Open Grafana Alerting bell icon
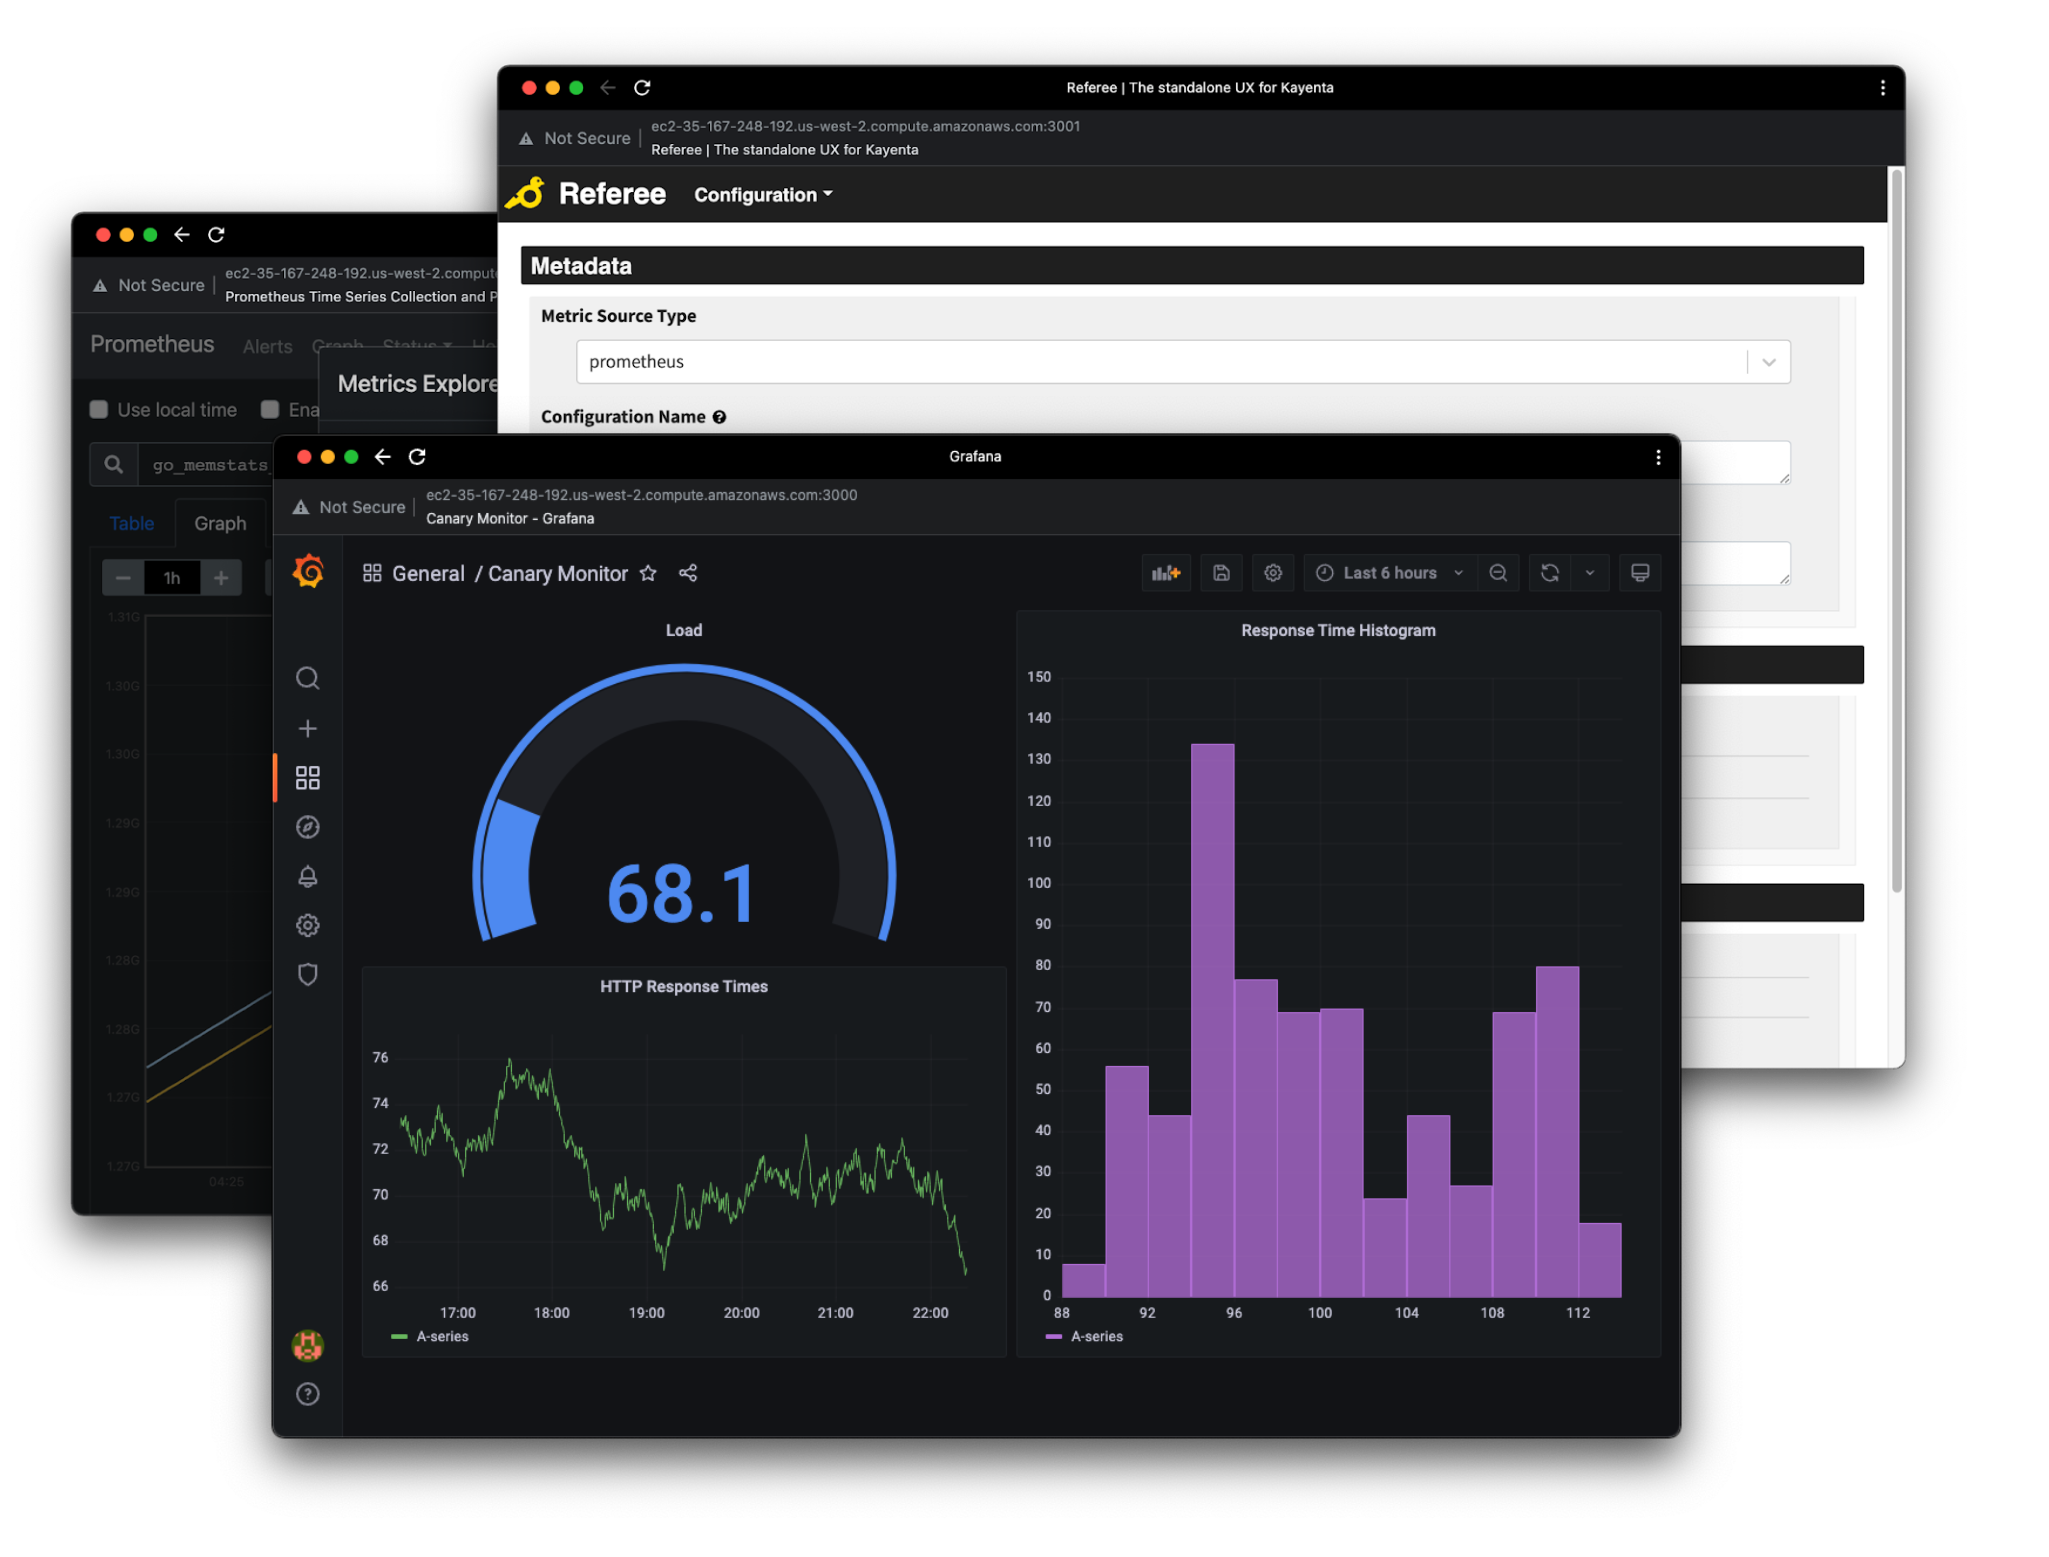2049x1557 pixels. point(307,876)
